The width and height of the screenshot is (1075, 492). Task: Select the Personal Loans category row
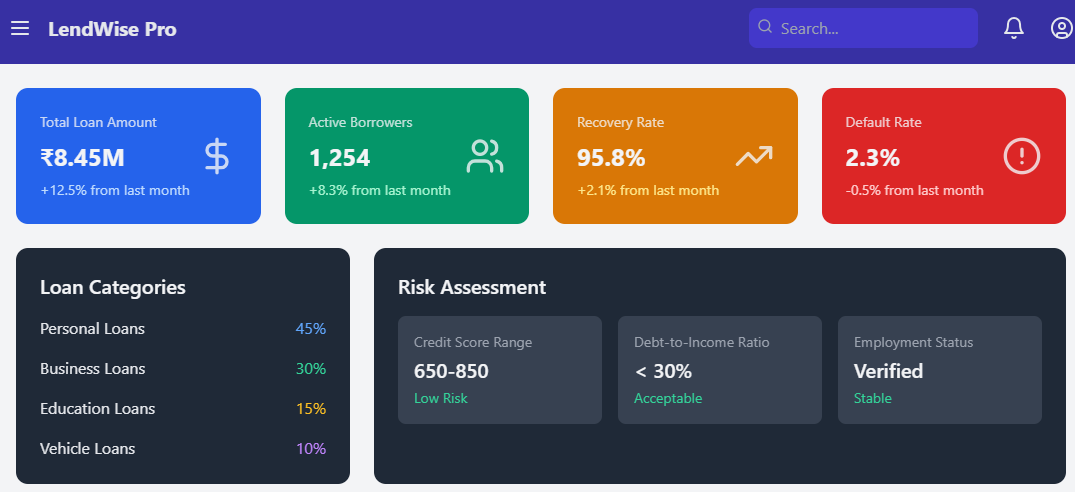(x=183, y=329)
